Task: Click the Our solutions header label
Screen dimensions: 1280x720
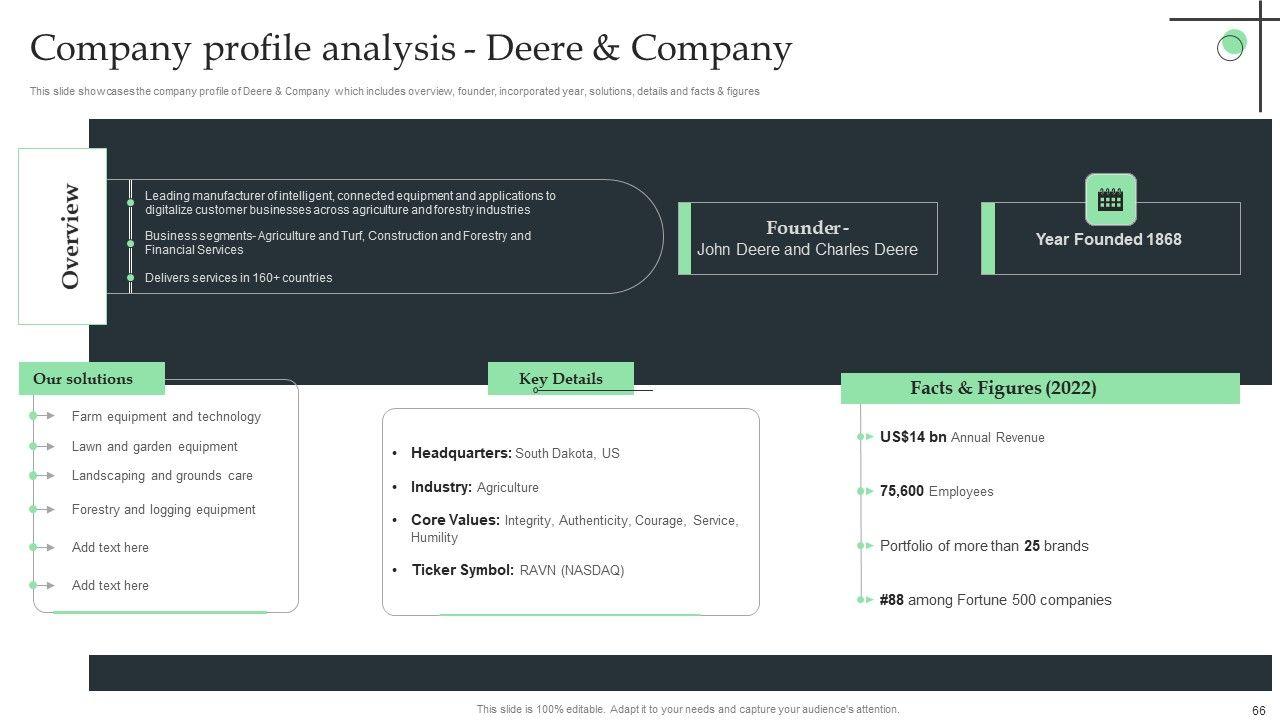Action: click(91, 379)
